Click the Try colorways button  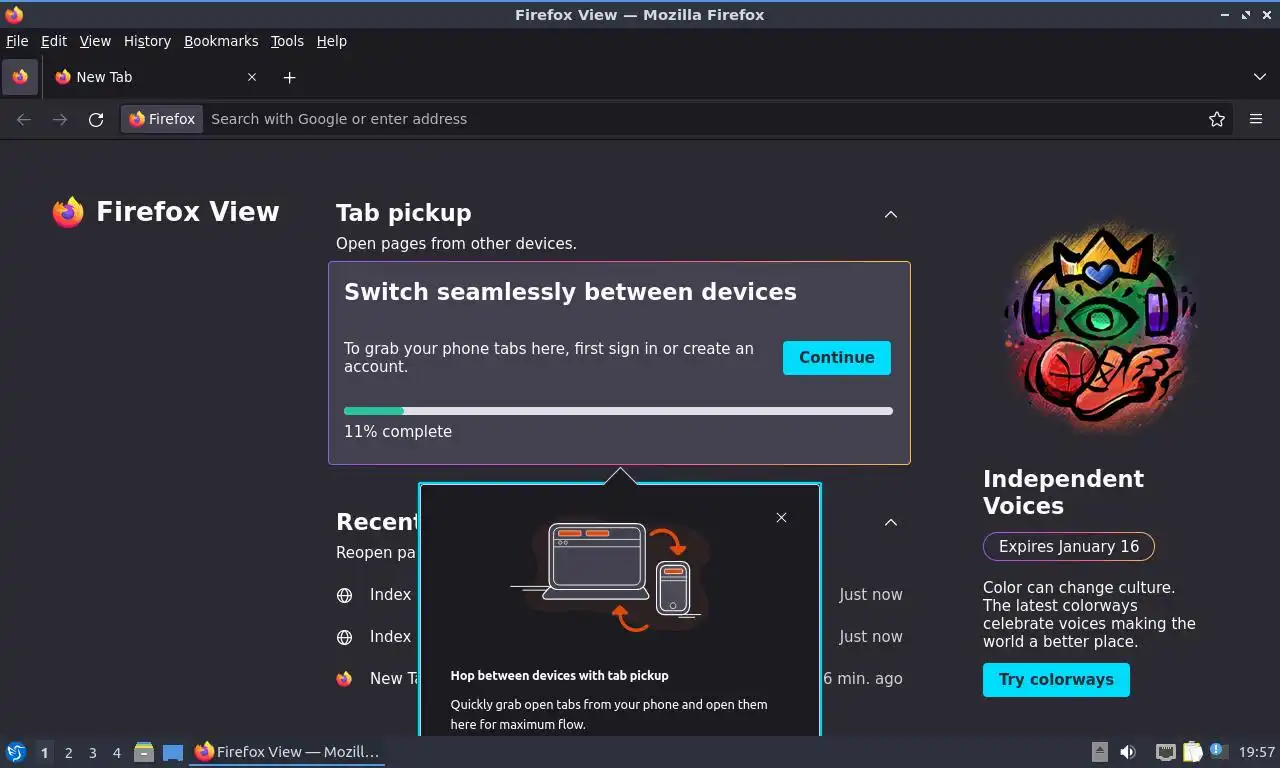click(1056, 680)
